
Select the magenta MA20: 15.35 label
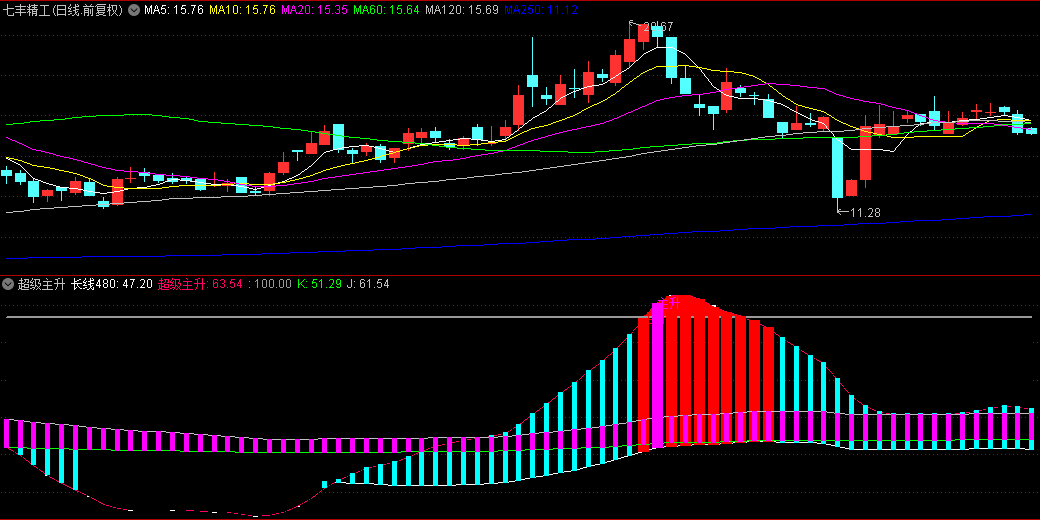click(x=314, y=11)
